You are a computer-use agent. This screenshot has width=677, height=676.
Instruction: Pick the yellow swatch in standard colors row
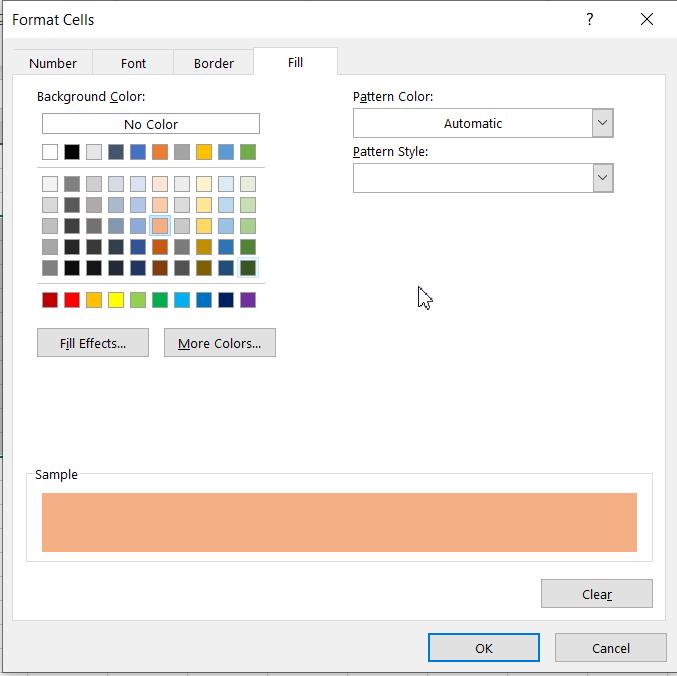116,300
